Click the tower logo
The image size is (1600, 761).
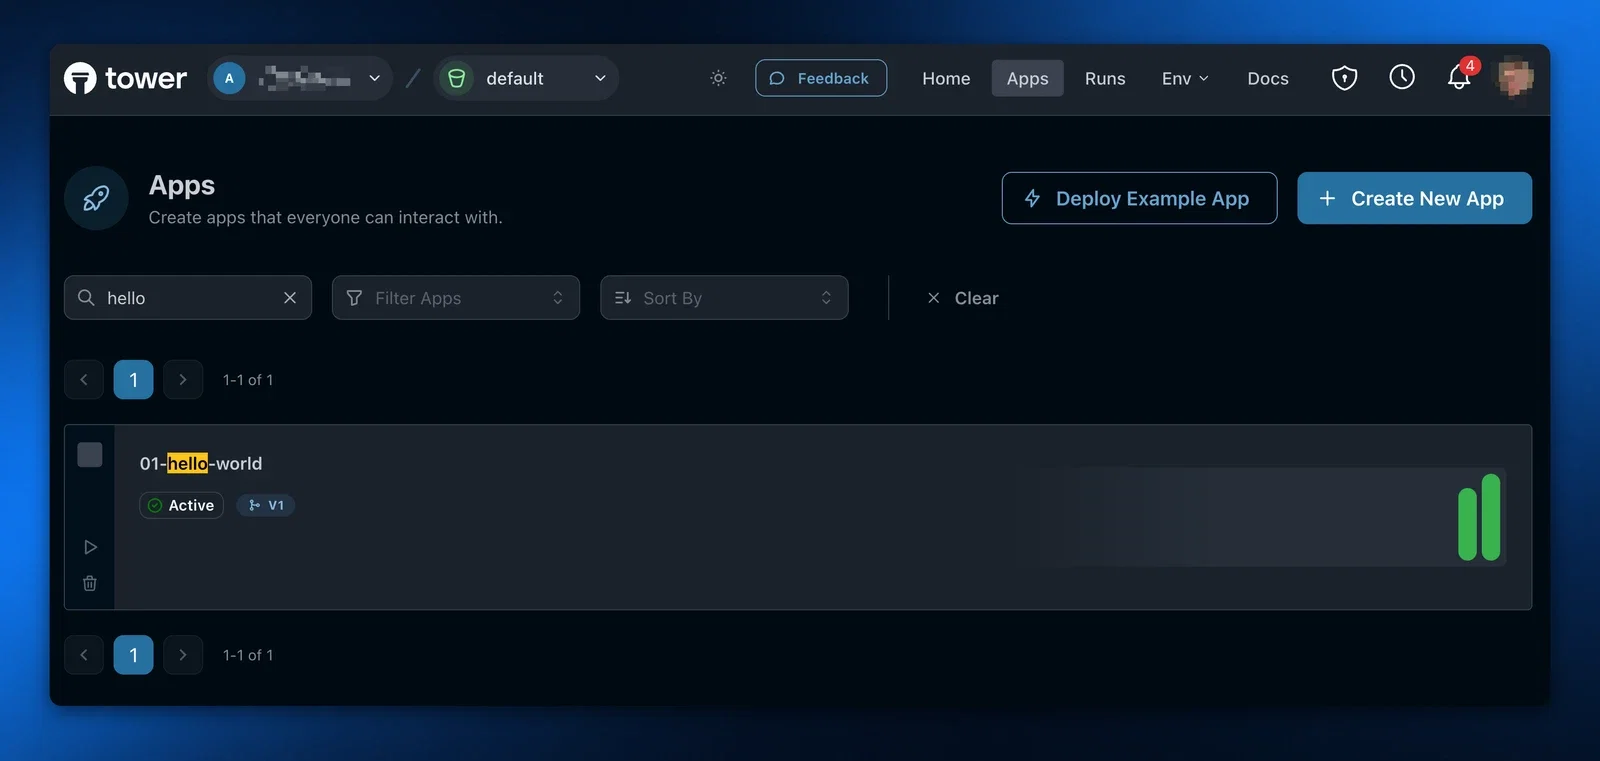point(125,78)
